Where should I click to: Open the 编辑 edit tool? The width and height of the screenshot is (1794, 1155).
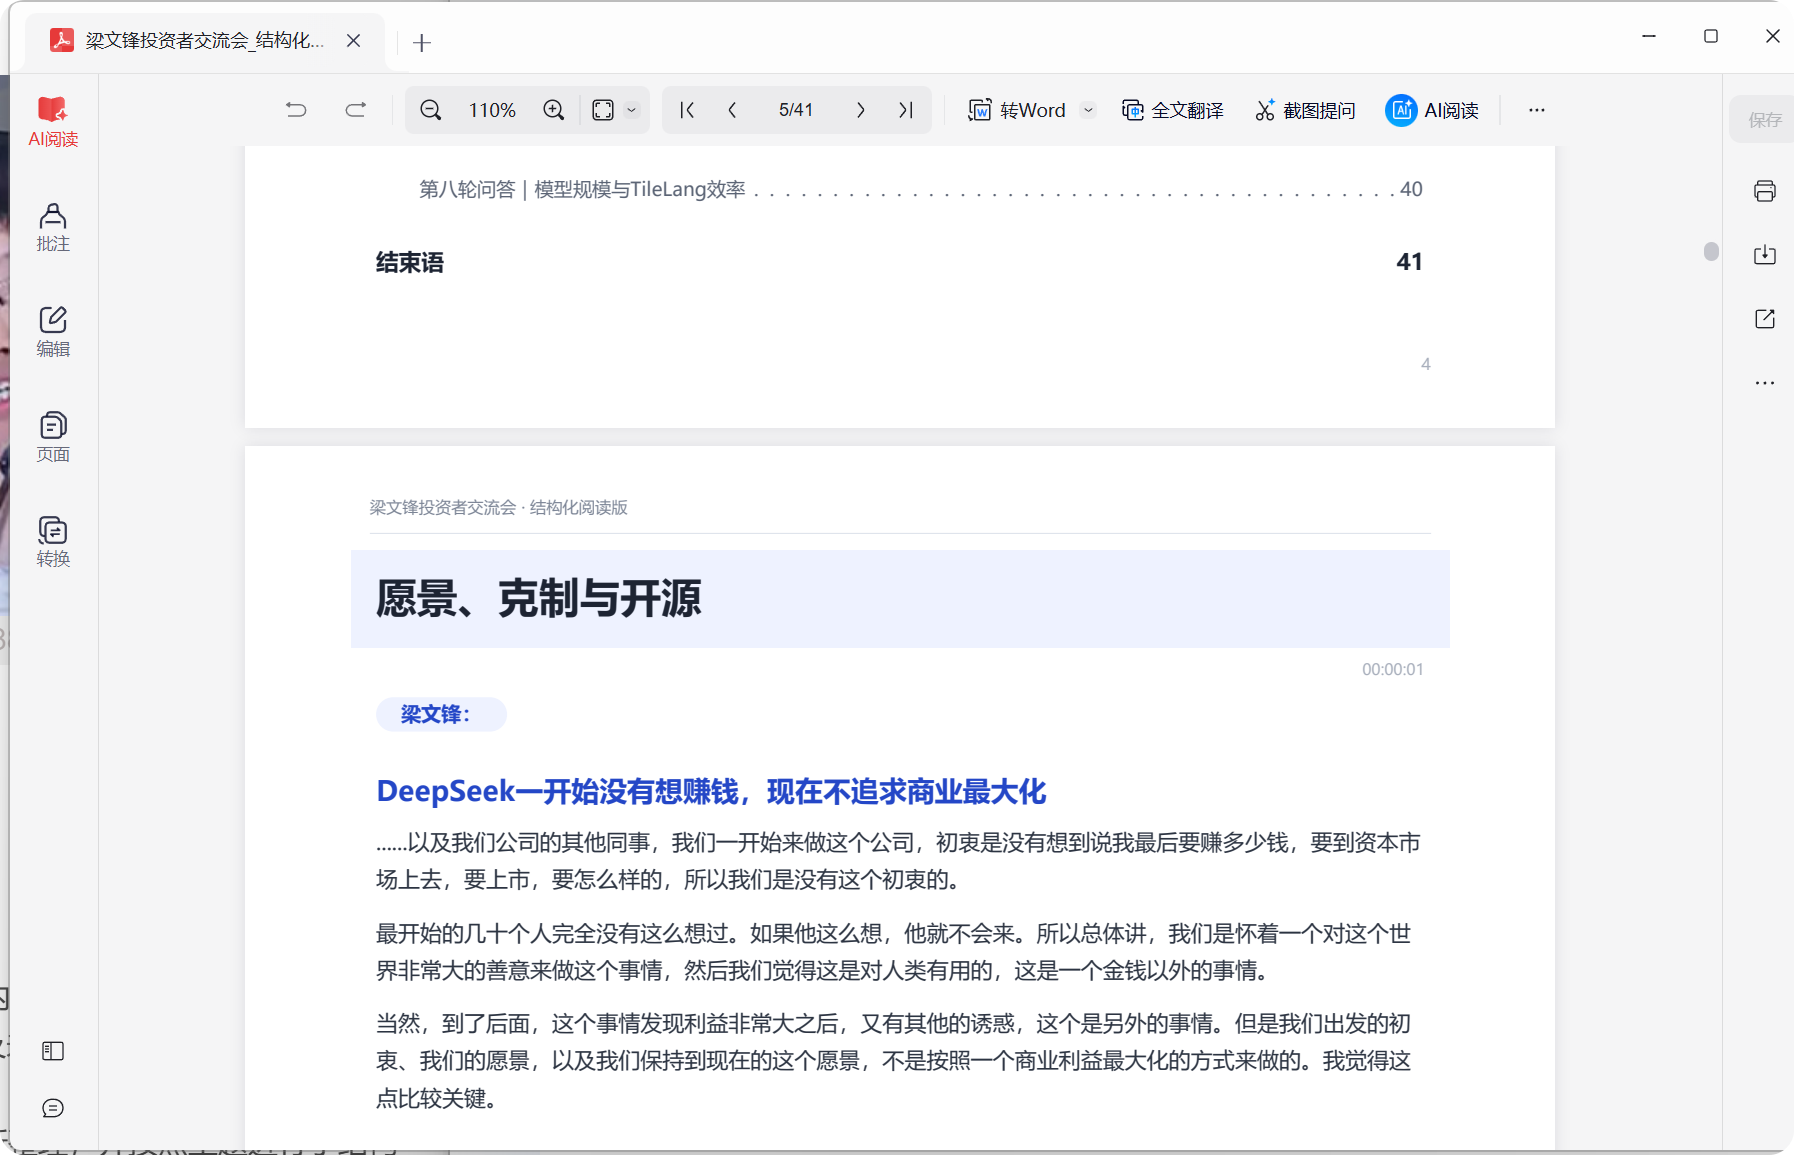tap(53, 333)
